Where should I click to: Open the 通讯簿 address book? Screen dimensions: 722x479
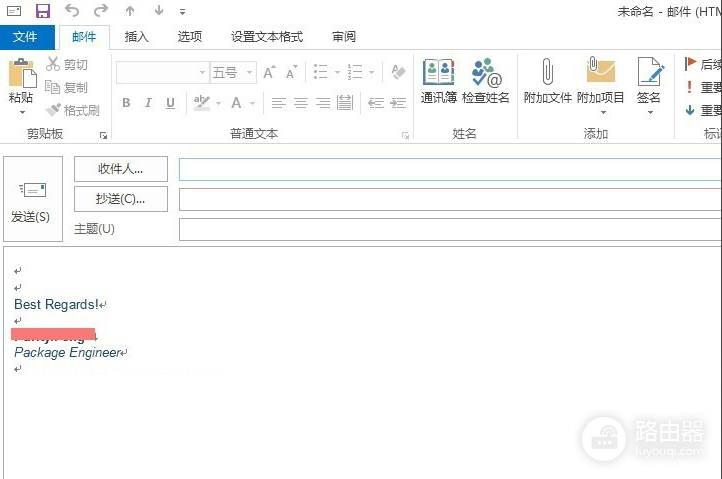coord(439,81)
